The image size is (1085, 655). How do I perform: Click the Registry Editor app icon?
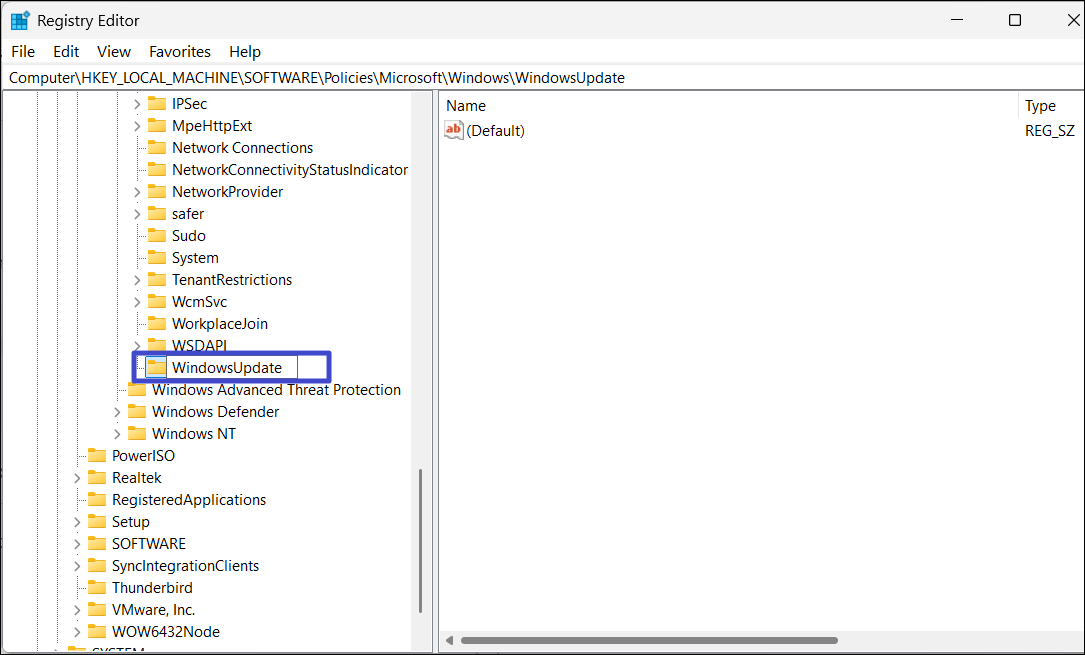20,21
